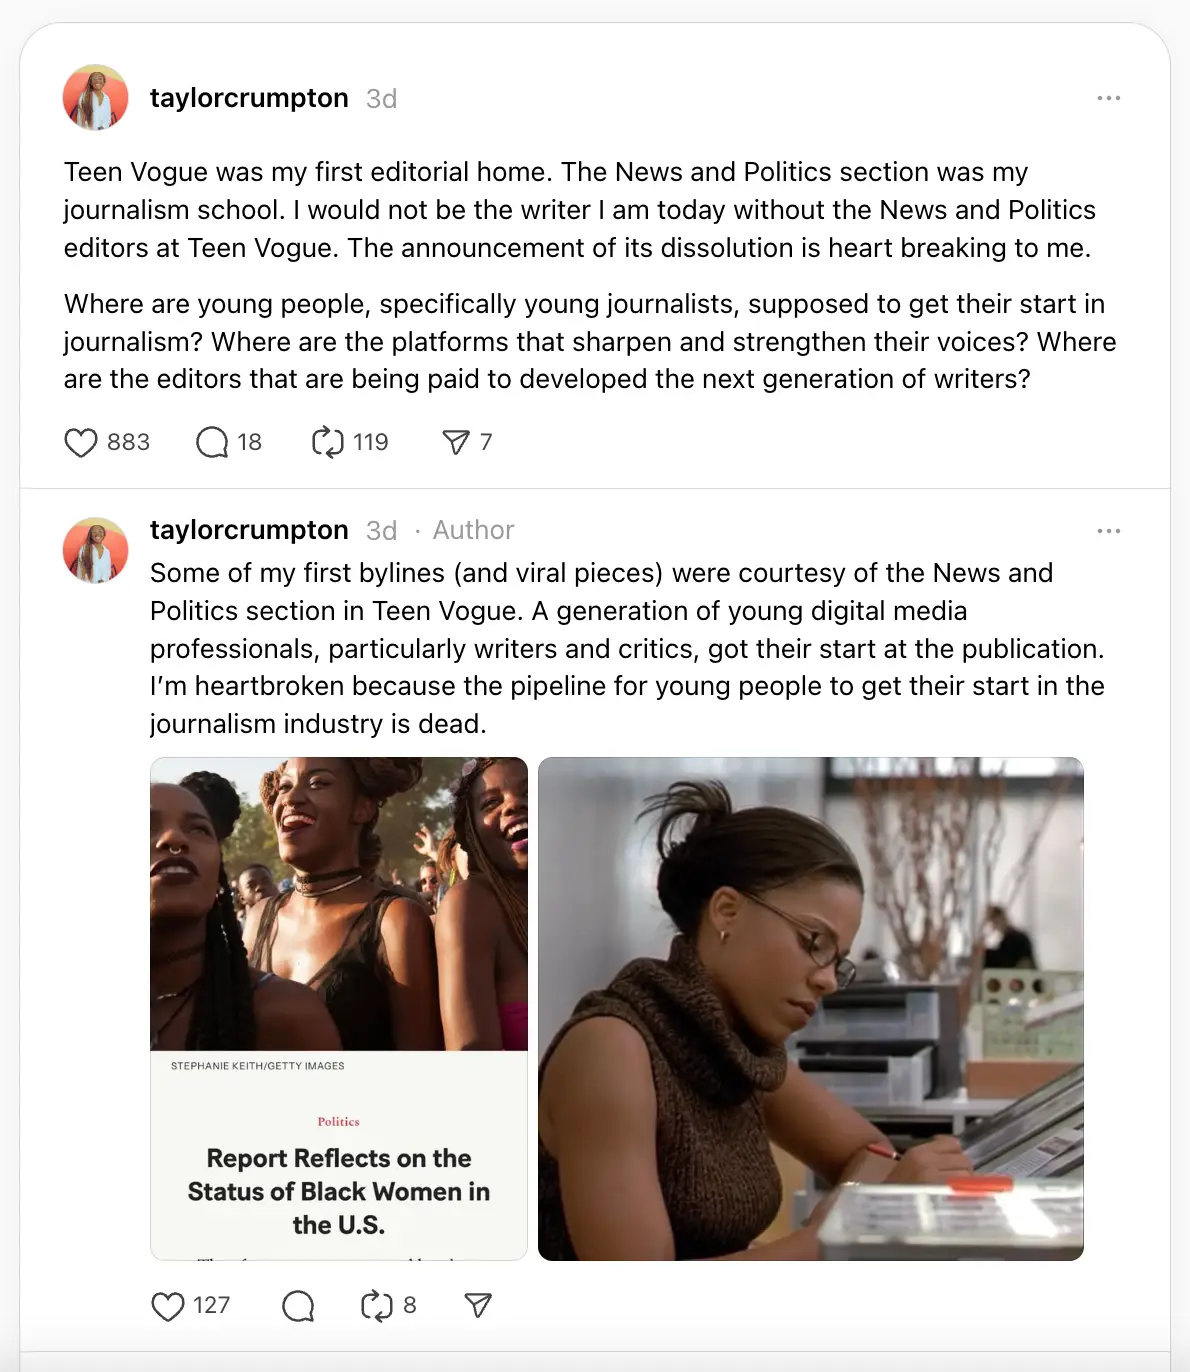Tap the send icon under the reply post

480,1304
